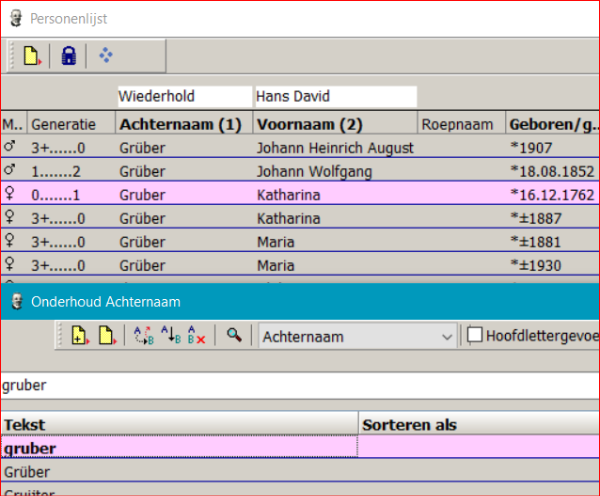Select the Johann Wolfgang Grüber row

[300, 171]
